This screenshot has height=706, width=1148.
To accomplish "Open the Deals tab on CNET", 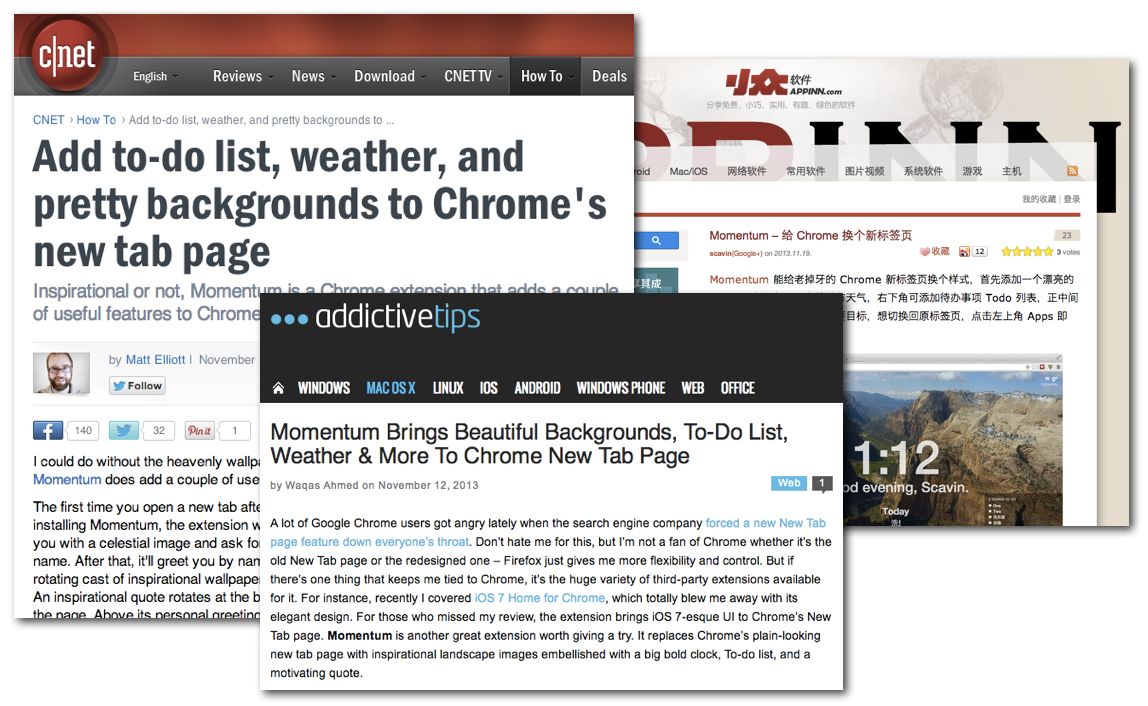I will pos(609,76).
